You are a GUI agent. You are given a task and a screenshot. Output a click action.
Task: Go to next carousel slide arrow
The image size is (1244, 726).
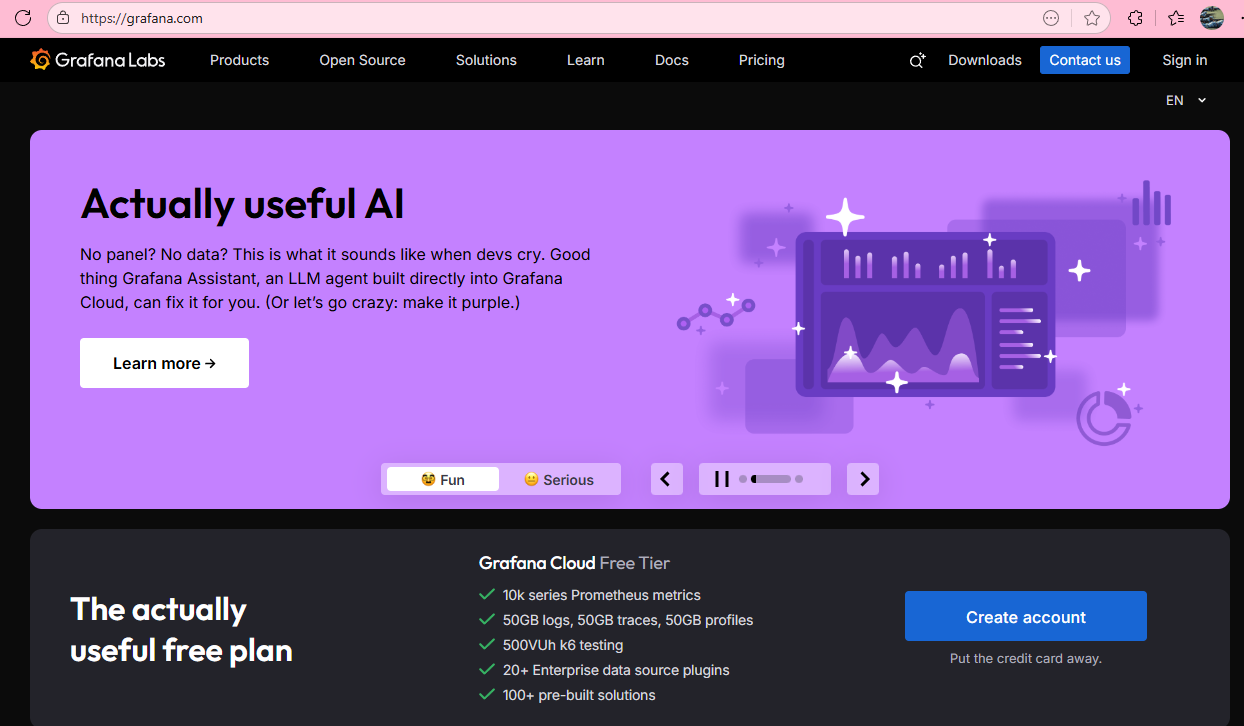coord(863,479)
